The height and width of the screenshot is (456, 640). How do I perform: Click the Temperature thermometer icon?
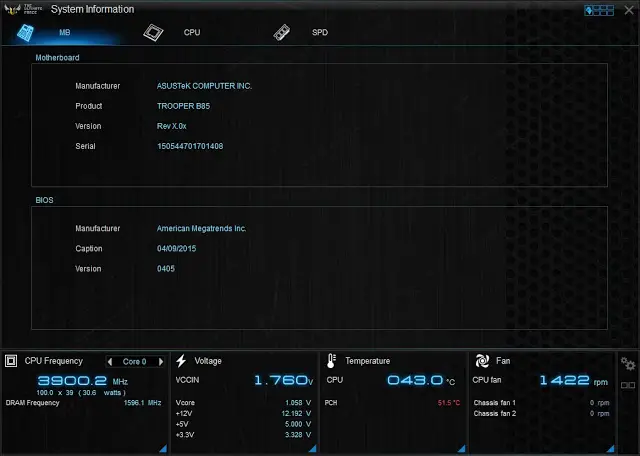click(331, 361)
